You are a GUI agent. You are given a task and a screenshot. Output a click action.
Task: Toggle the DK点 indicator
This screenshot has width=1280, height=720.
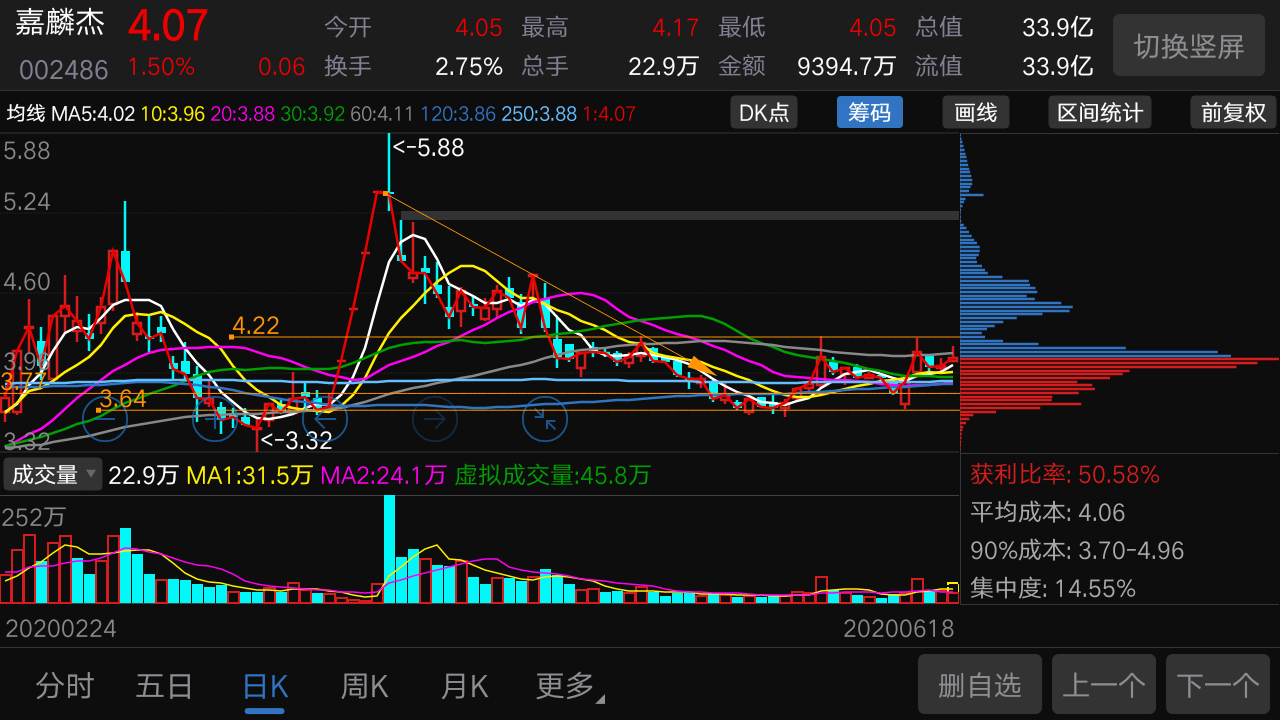tap(764, 113)
